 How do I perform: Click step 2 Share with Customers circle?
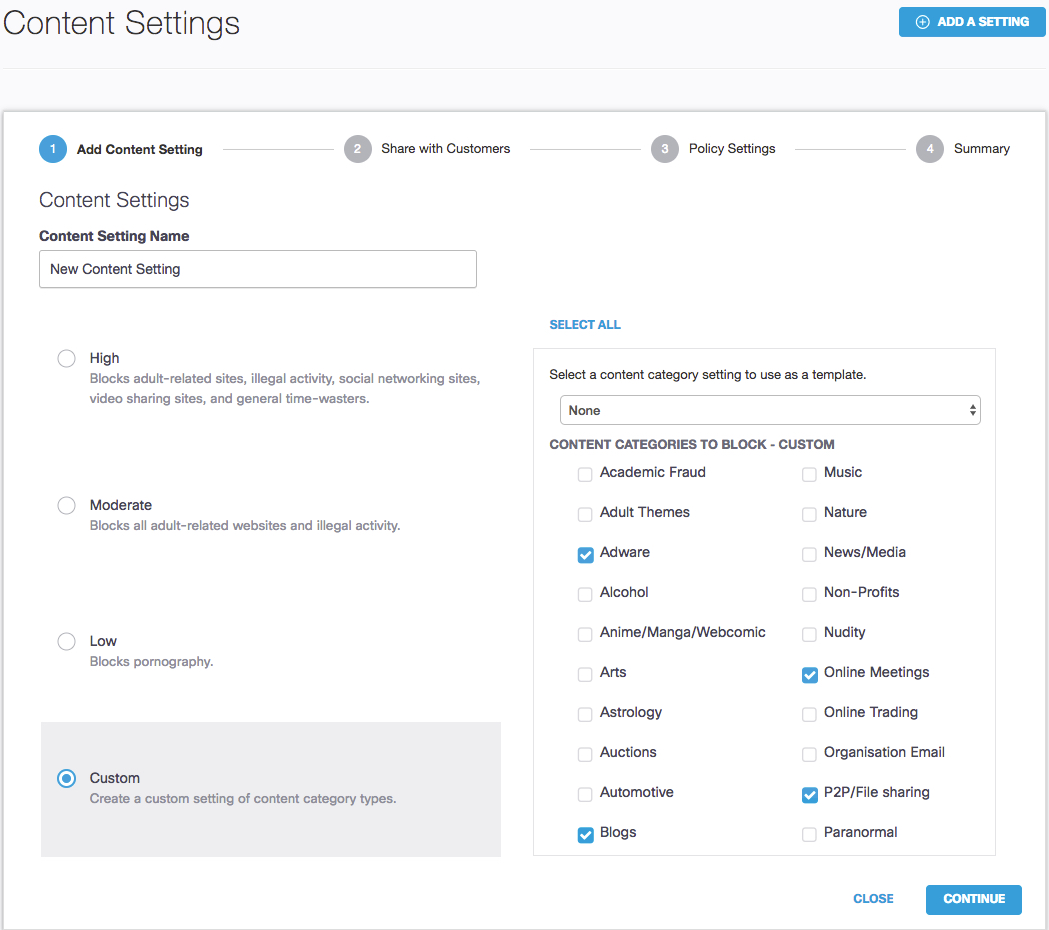357,149
